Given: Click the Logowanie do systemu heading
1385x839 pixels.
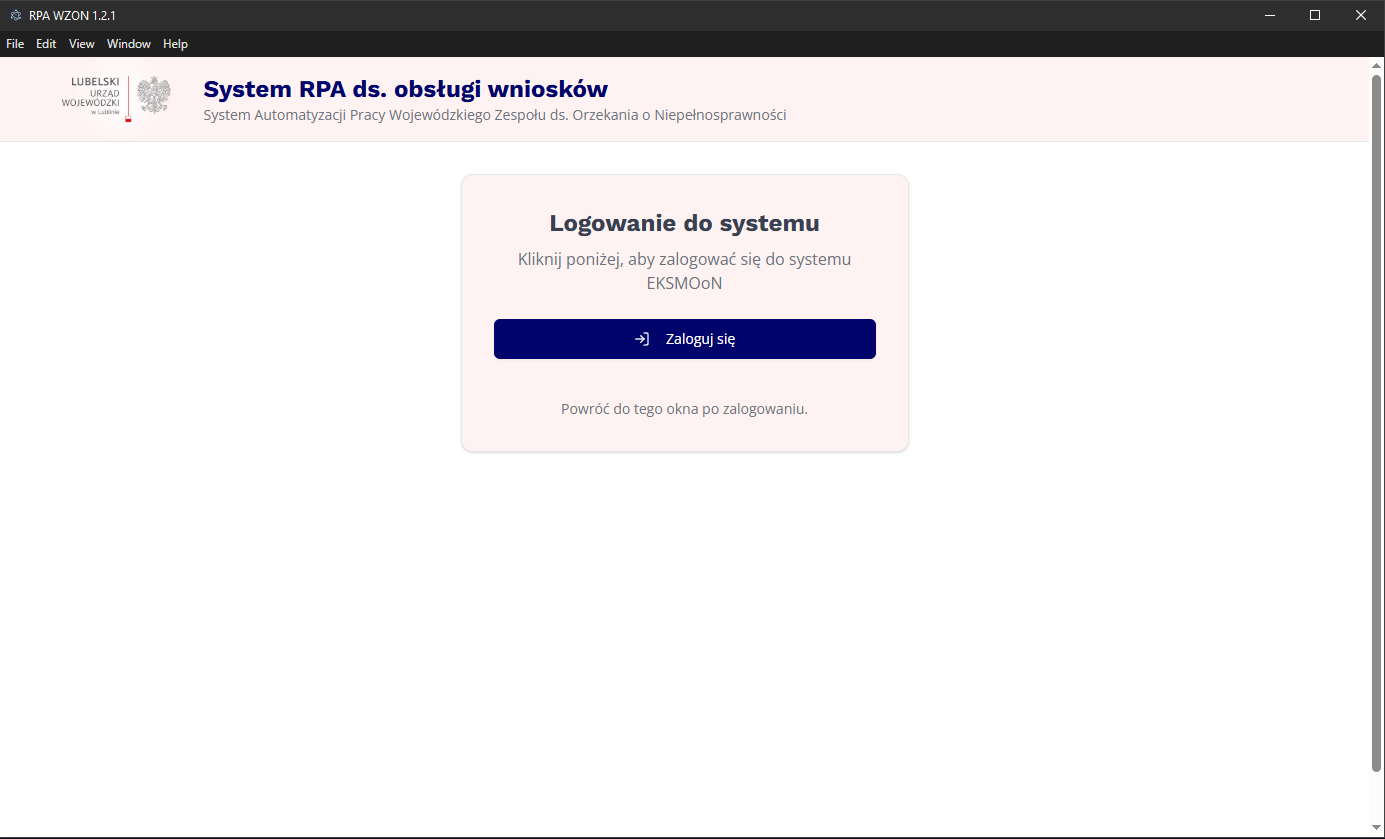Looking at the screenshot, I should [684, 222].
